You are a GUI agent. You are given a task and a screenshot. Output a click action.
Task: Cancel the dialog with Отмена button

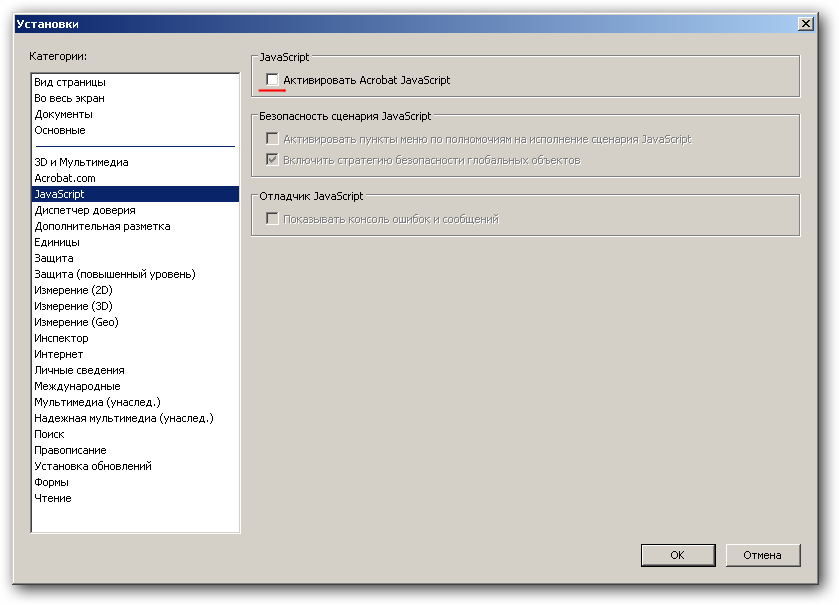(762, 555)
